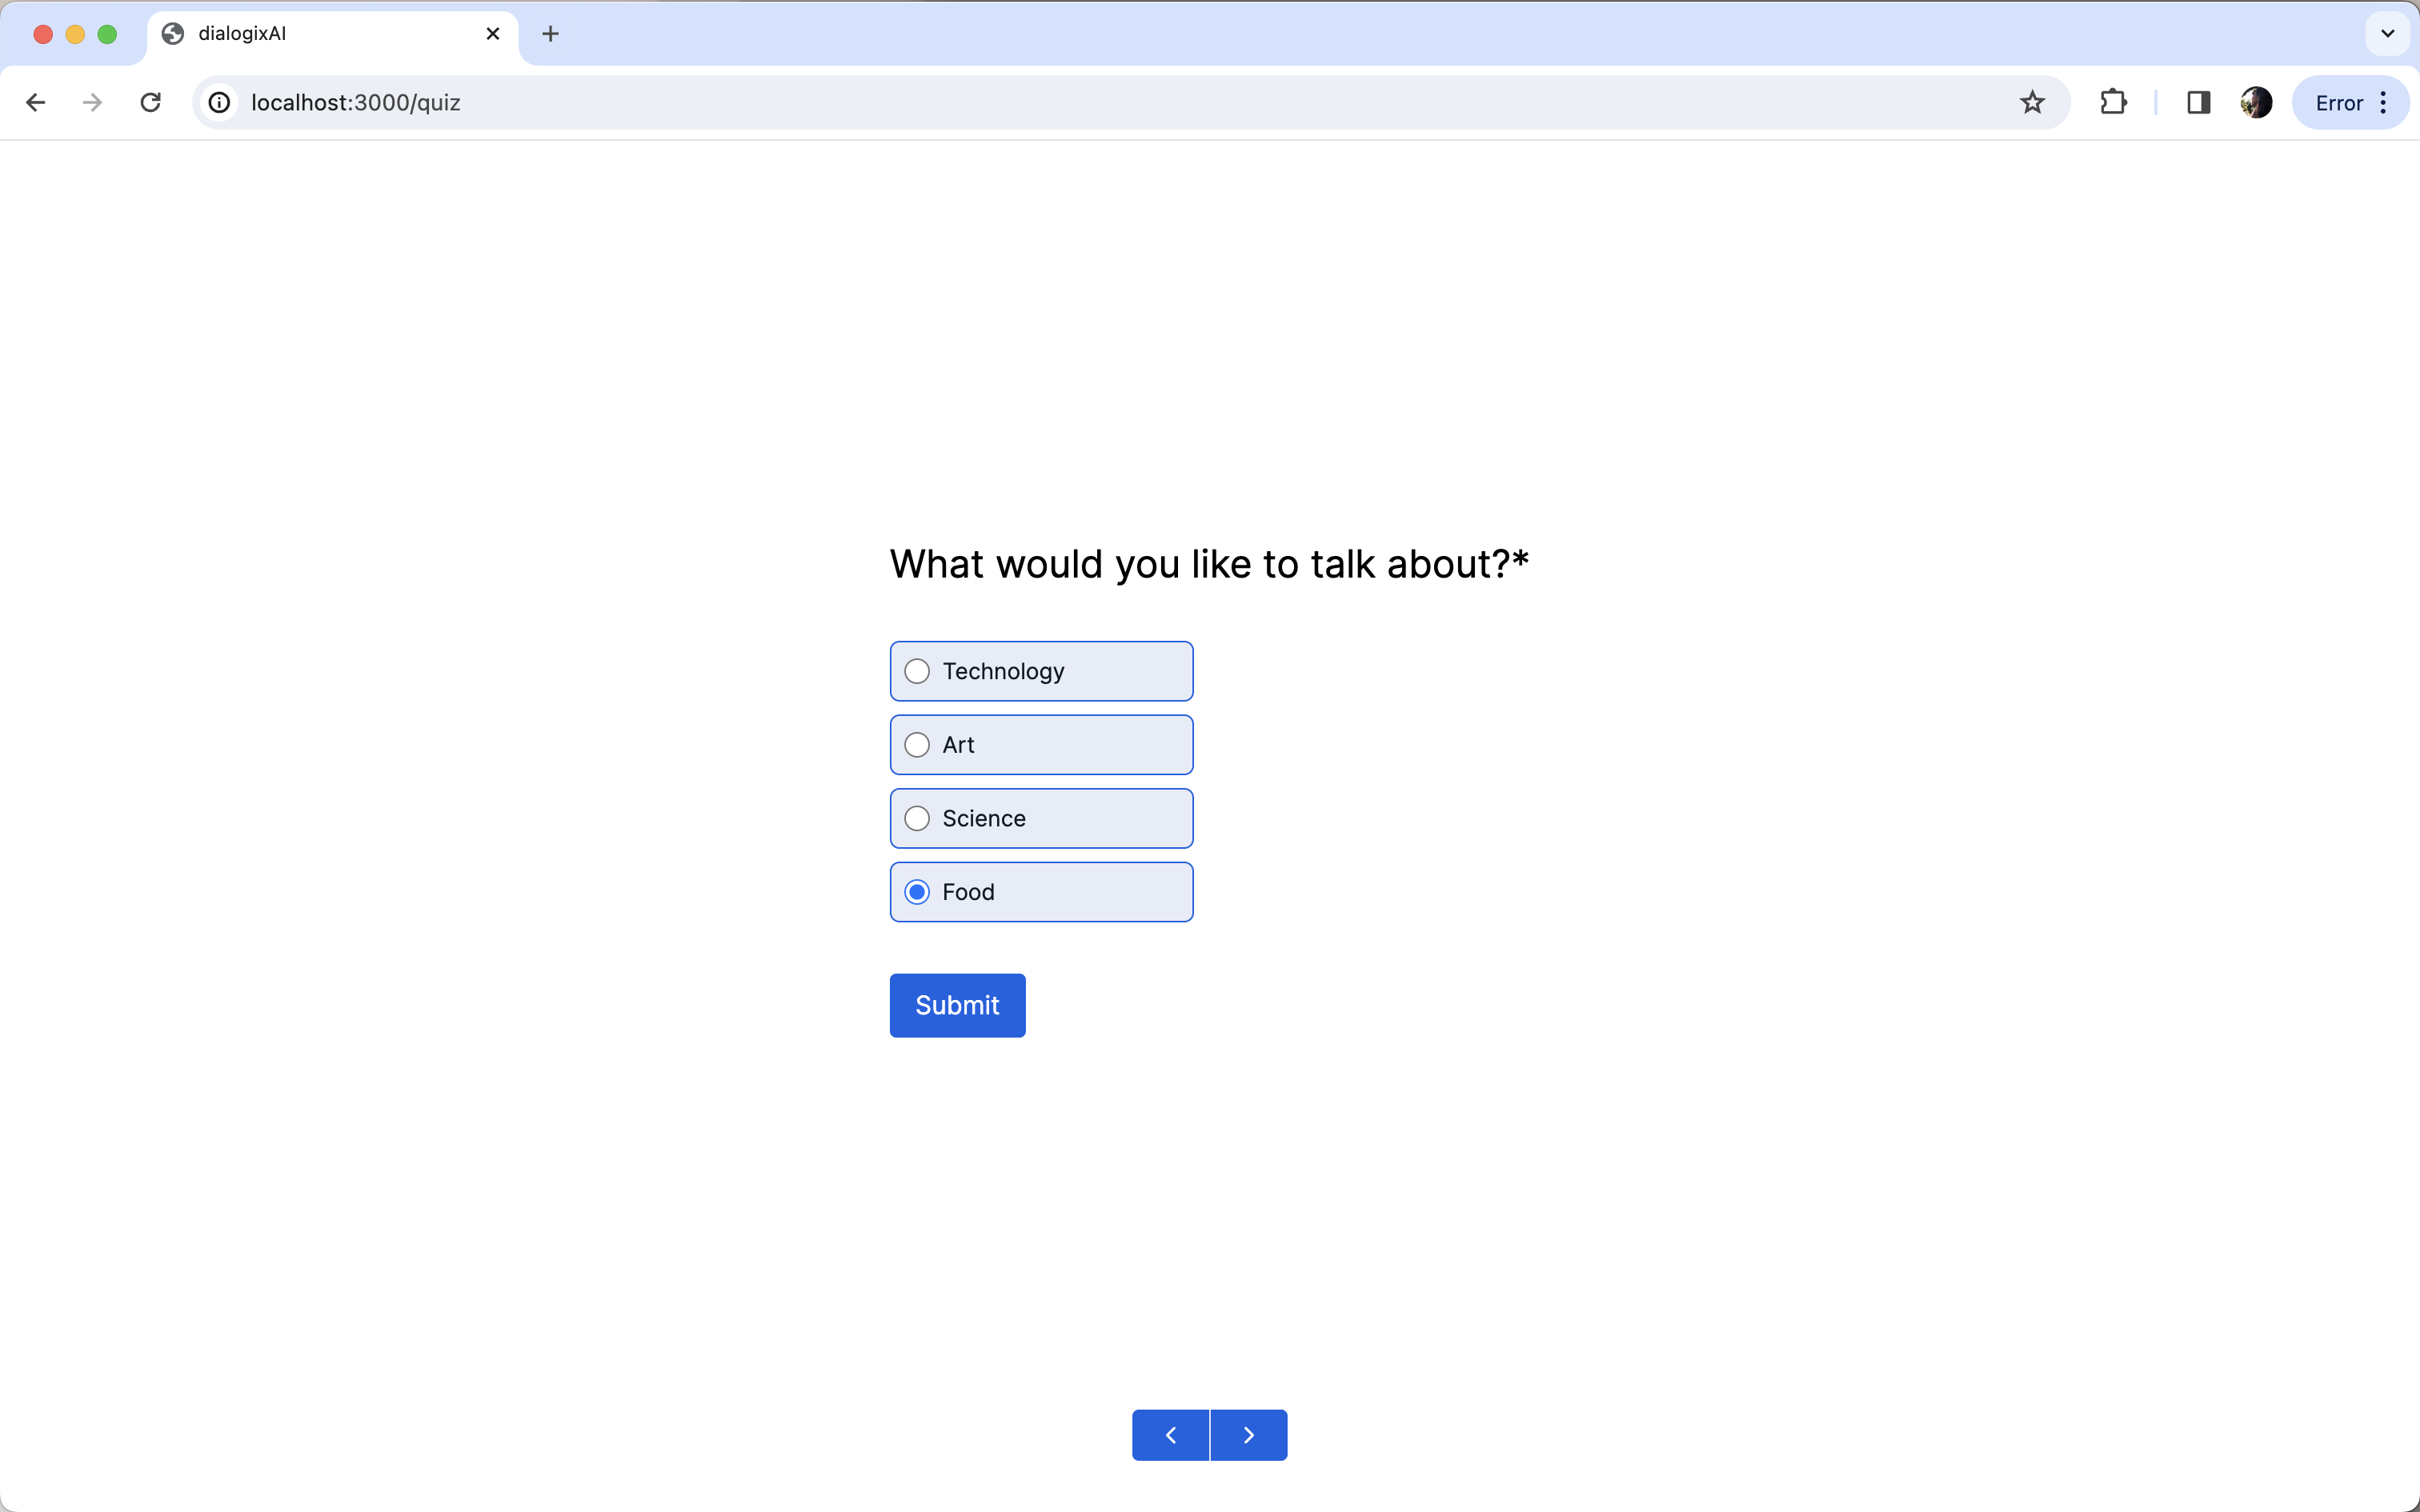Open the three-dot browser menu
2420x1512 pixels.
2384,102
